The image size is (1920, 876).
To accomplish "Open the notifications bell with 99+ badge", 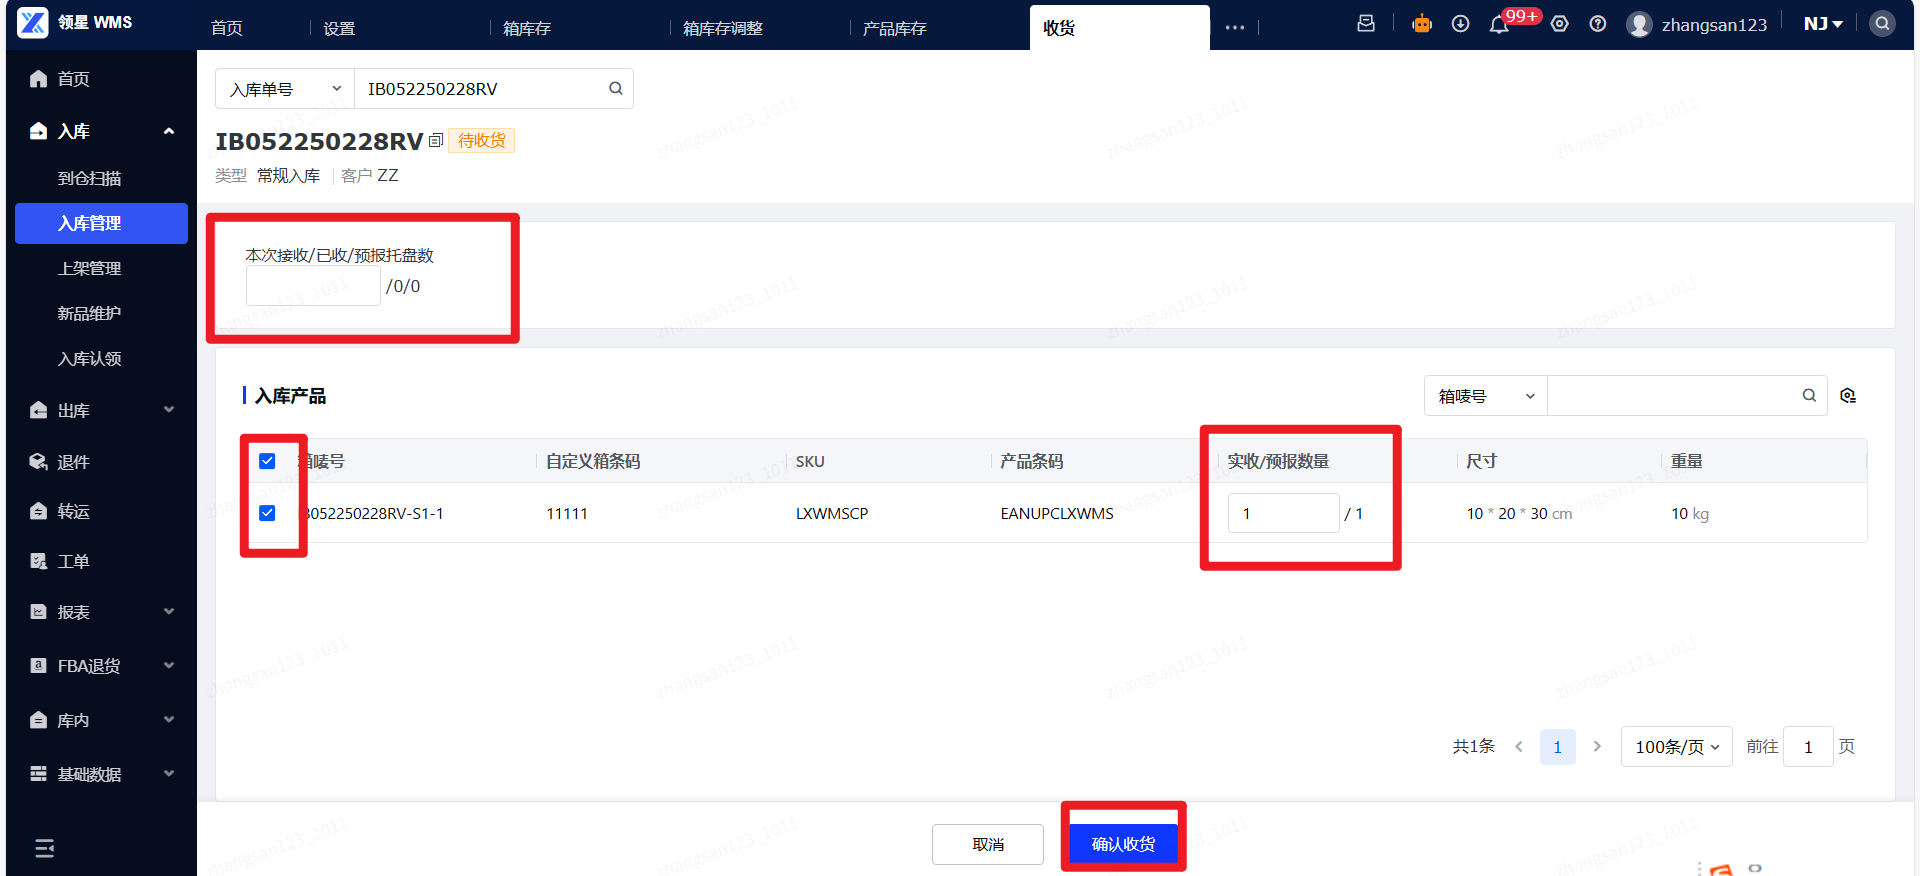I will point(1499,24).
